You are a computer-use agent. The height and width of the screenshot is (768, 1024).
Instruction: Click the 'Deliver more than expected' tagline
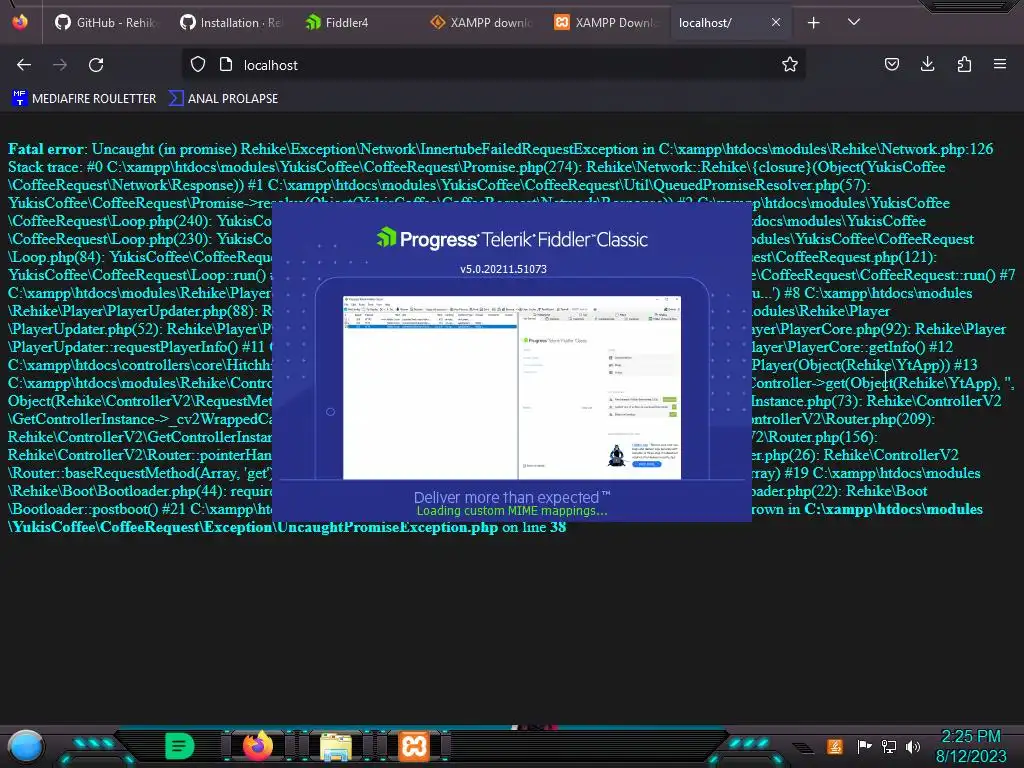[x=512, y=497]
